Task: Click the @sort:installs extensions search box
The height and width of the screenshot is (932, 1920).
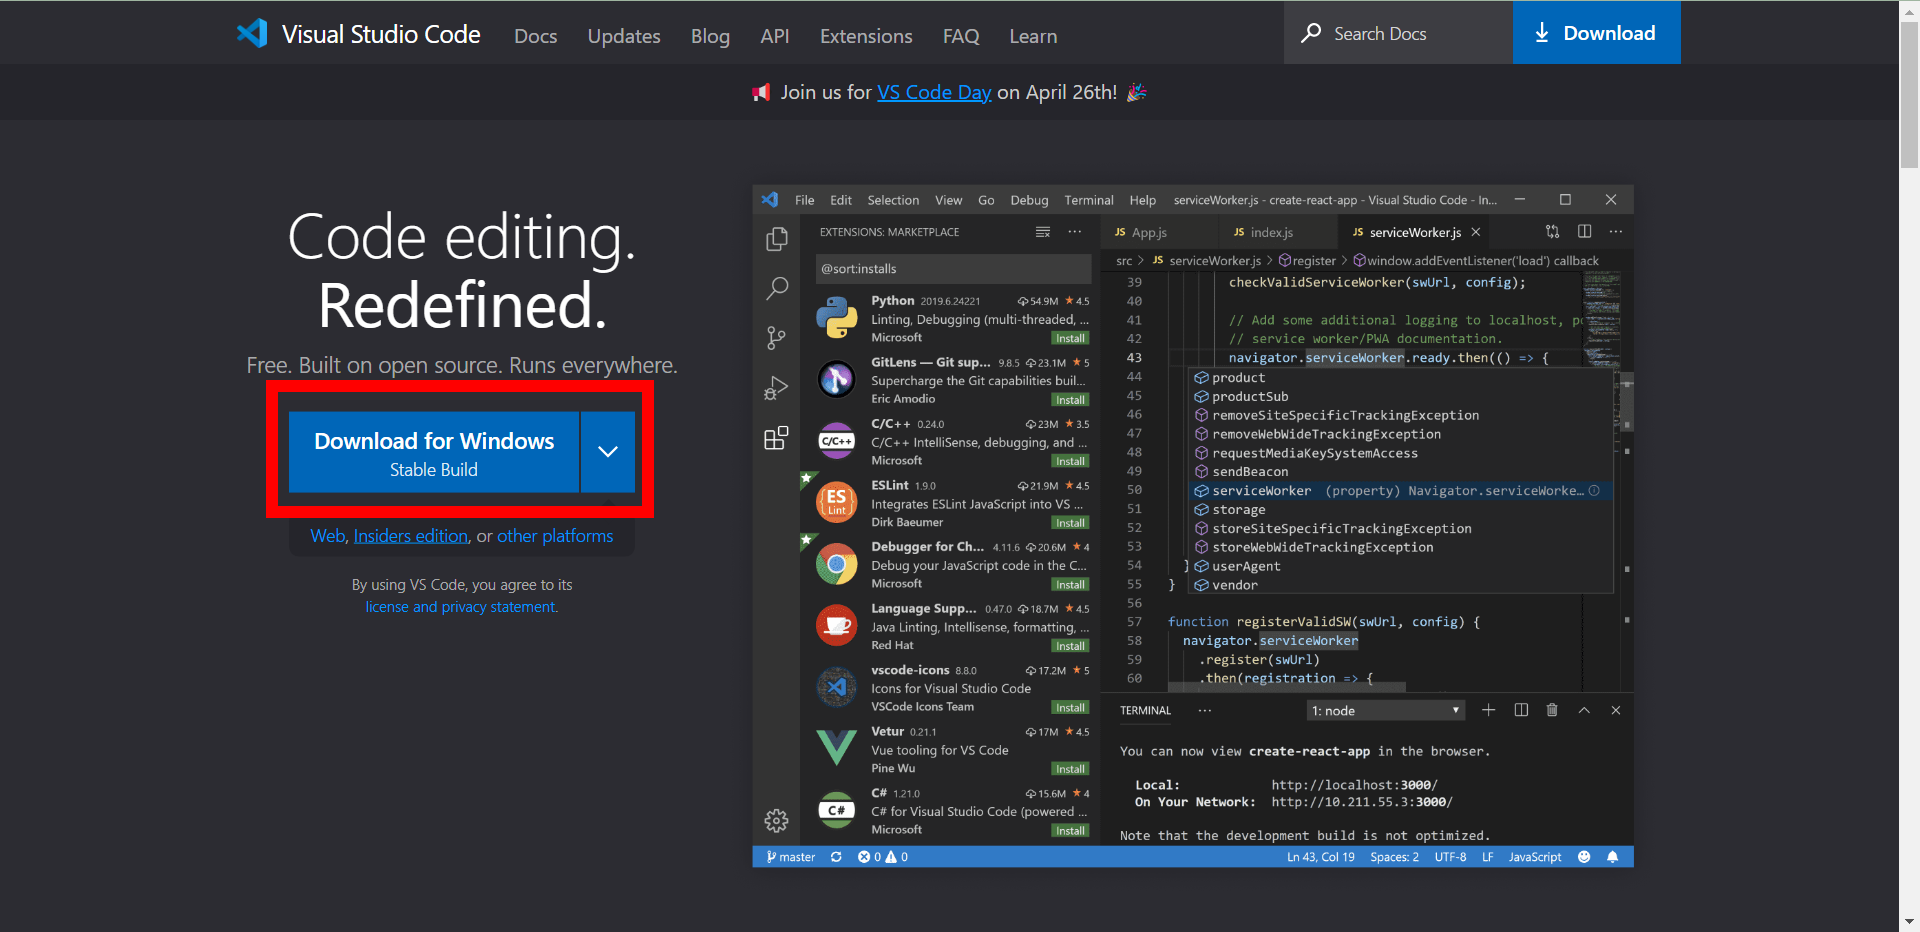Action: tap(953, 269)
